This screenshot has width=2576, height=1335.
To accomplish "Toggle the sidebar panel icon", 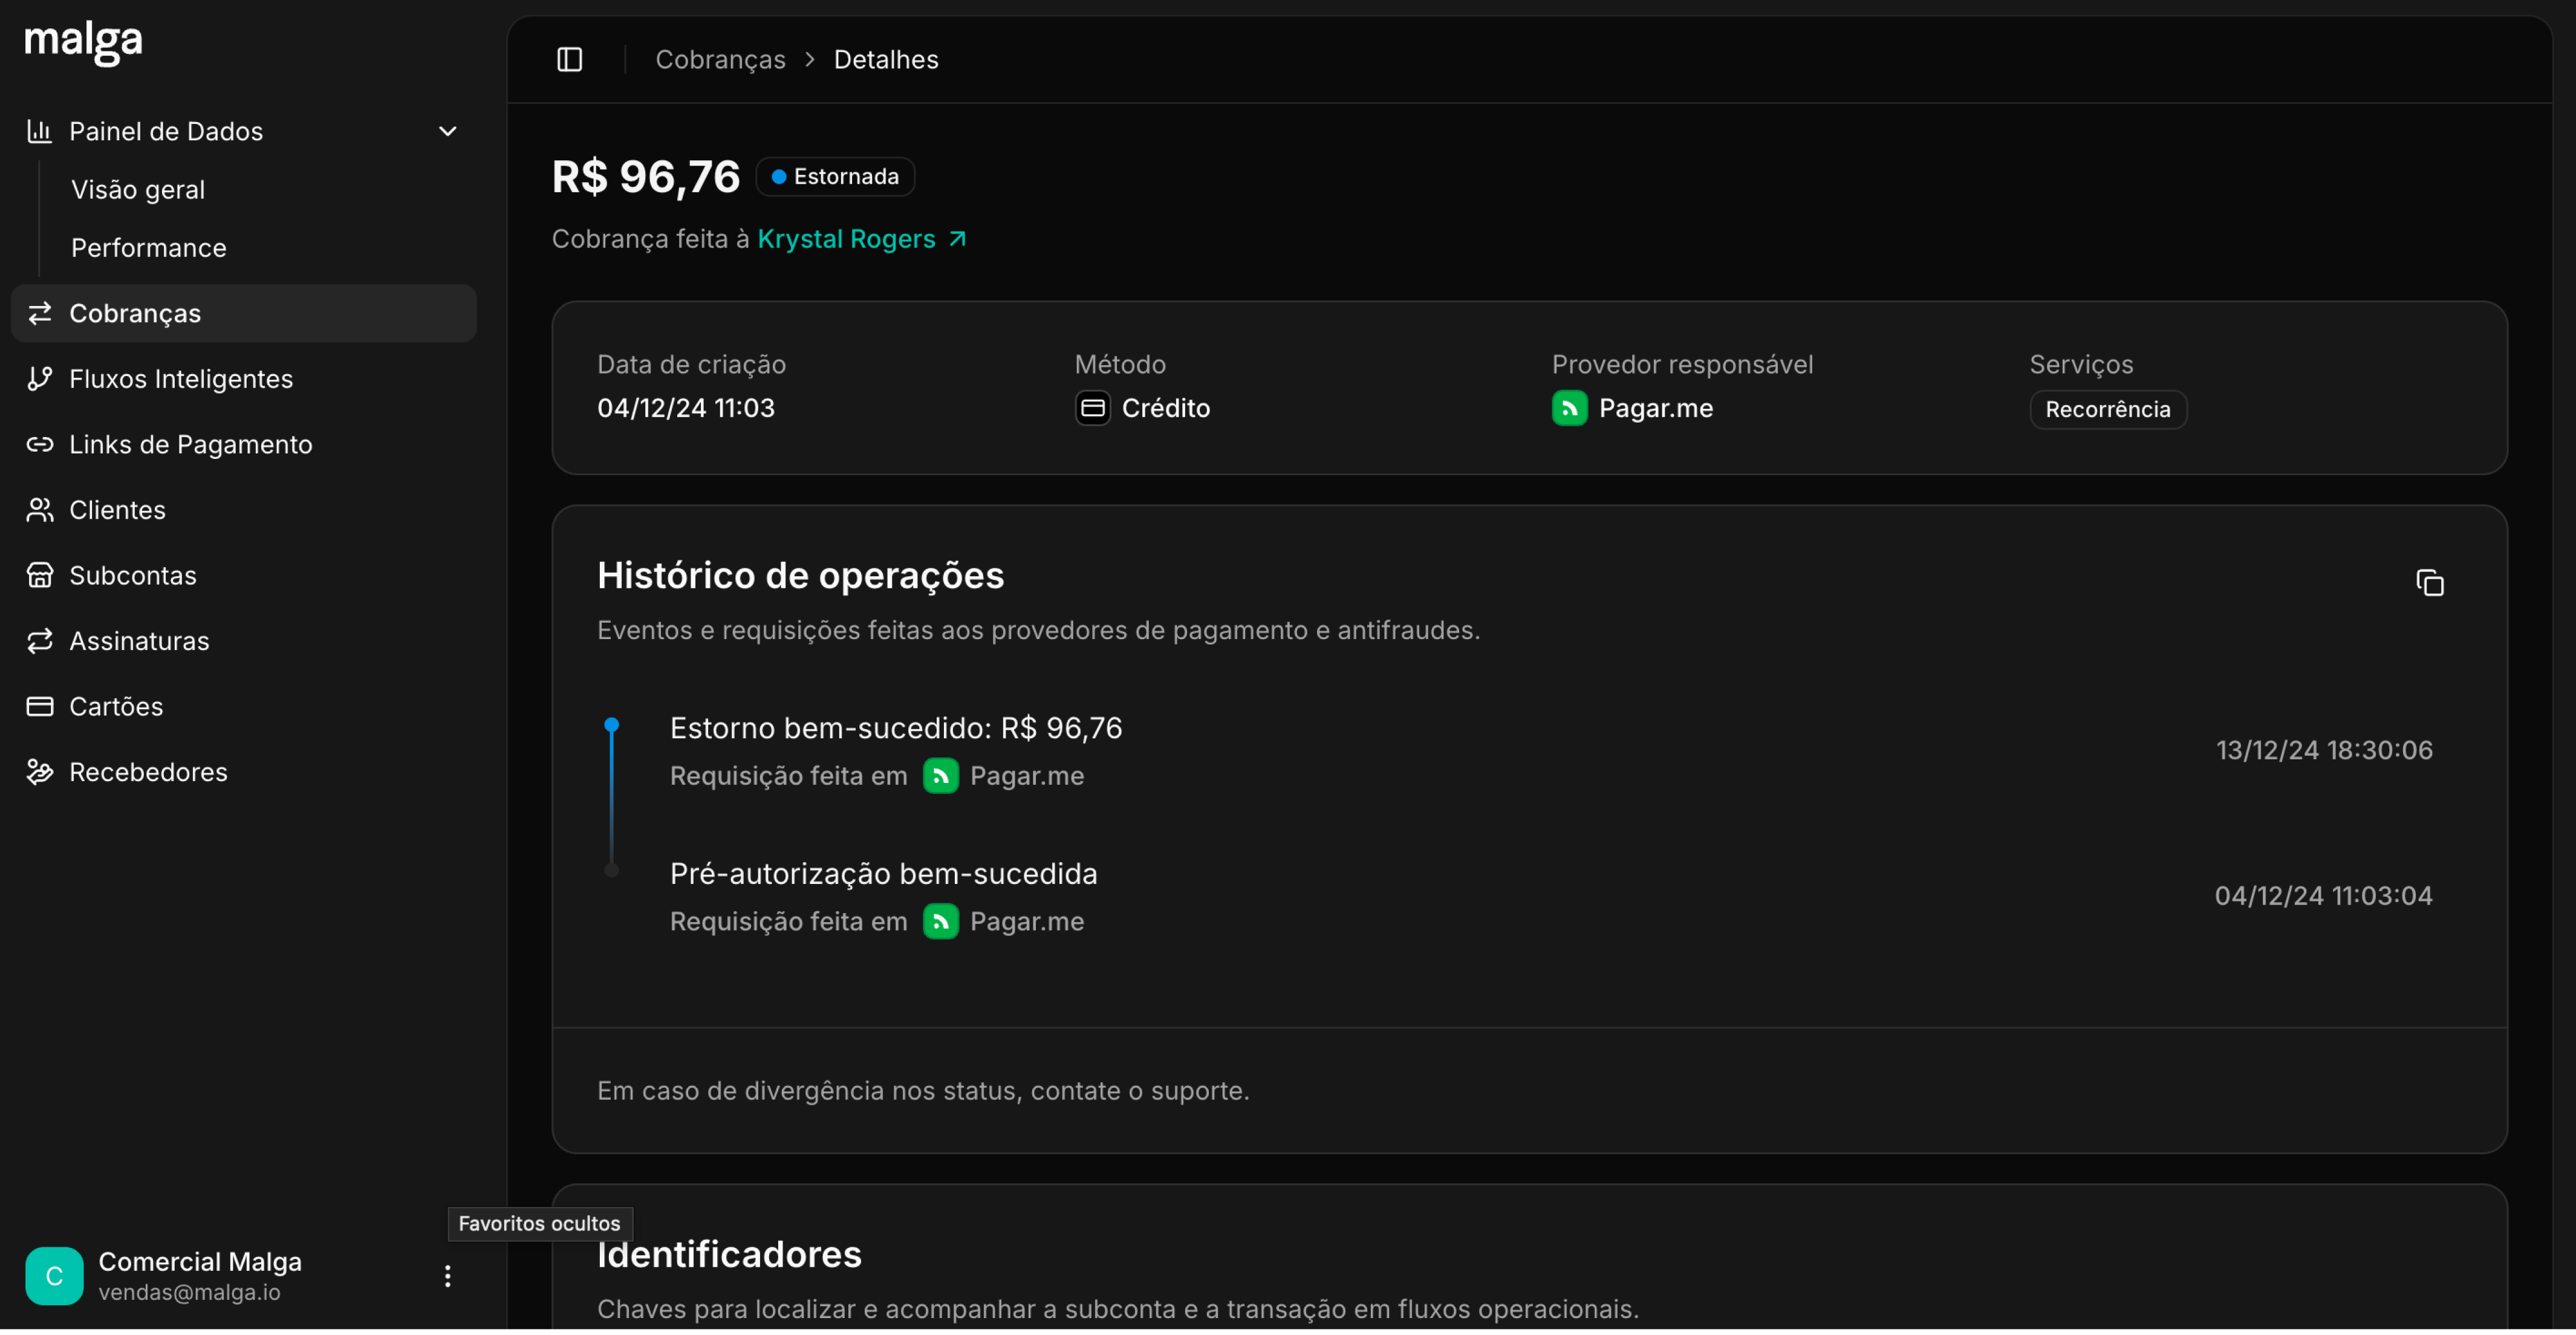I will click(x=570, y=60).
